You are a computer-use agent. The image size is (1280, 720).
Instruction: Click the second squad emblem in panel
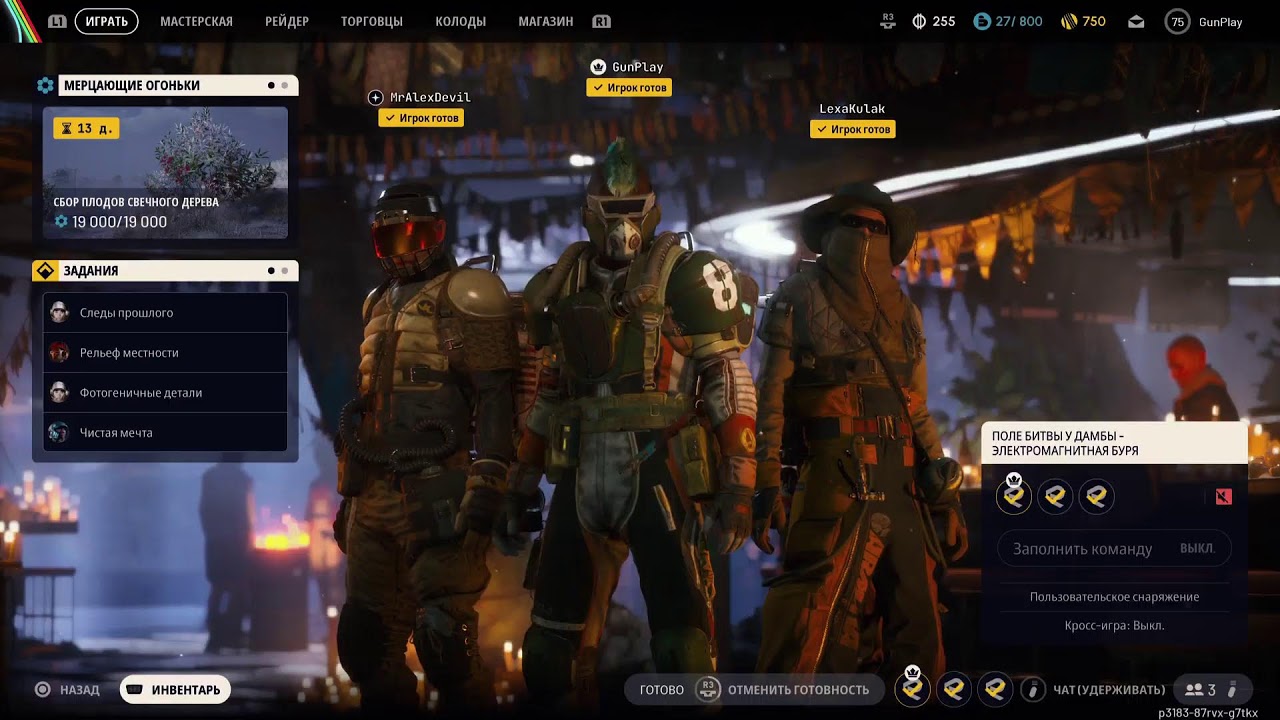pos(1055,496)
